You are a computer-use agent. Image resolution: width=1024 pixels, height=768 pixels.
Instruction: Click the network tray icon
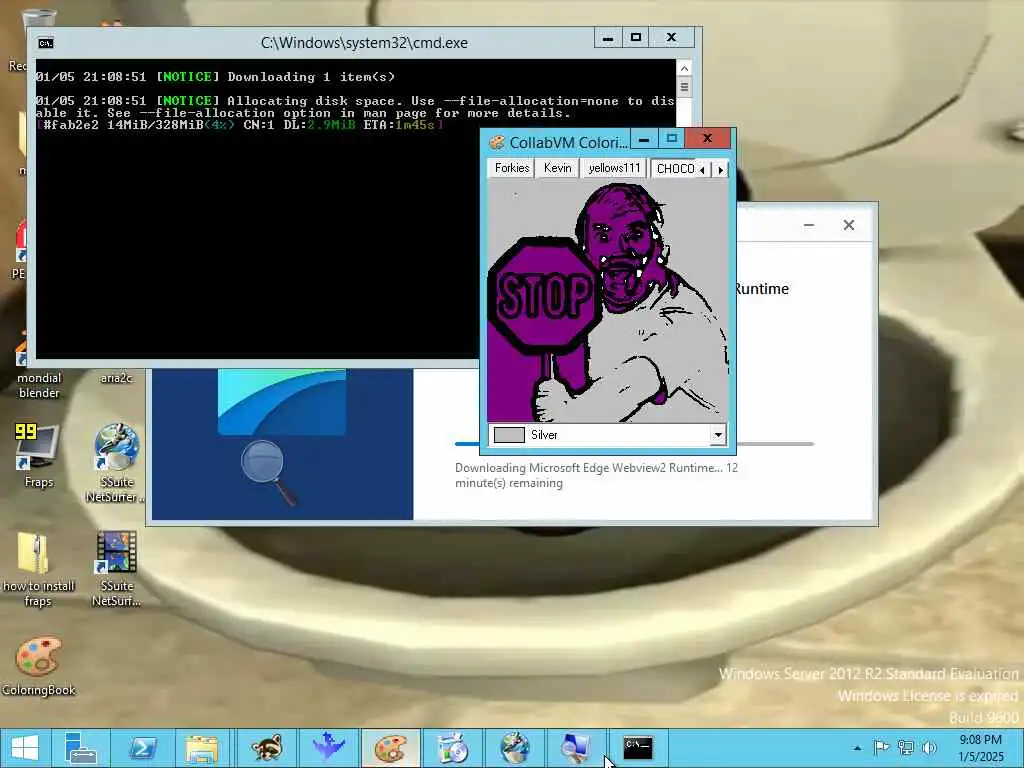pyautogui.click(x=905, y=748)
